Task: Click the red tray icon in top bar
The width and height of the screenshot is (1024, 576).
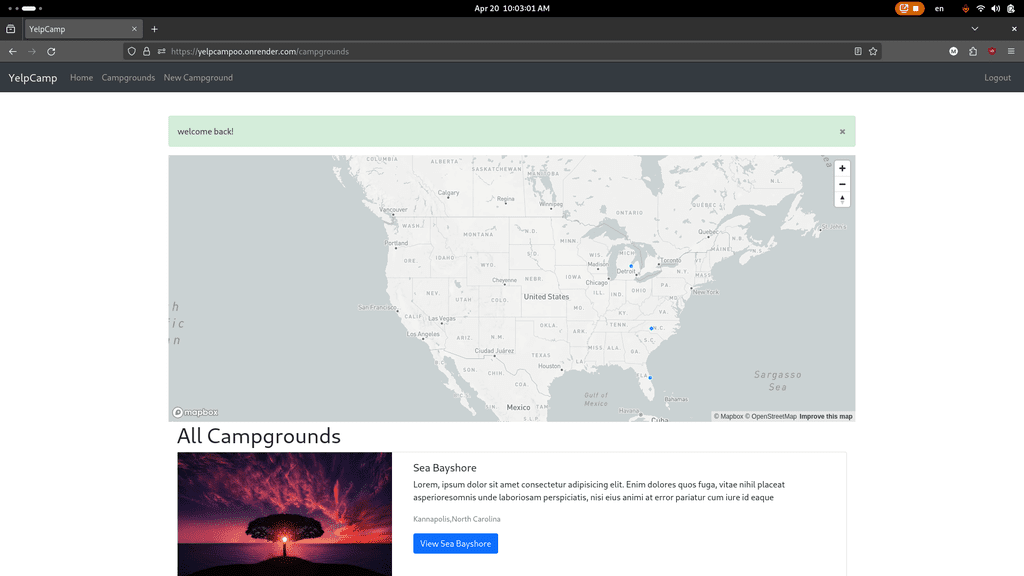Action: click(965, 8)
